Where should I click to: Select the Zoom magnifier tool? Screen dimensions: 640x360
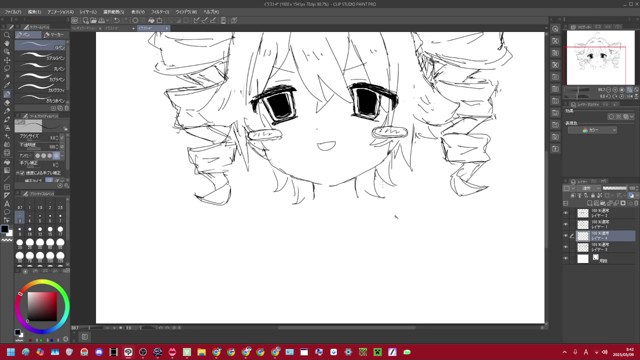click(x=7, y=35)
